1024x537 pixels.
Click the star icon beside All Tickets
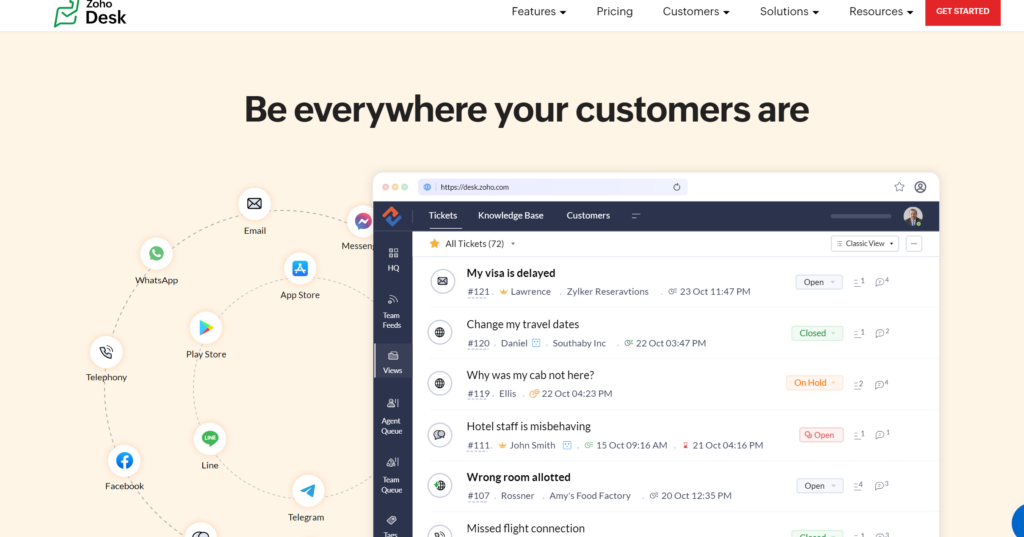click(x=434, y=243)
